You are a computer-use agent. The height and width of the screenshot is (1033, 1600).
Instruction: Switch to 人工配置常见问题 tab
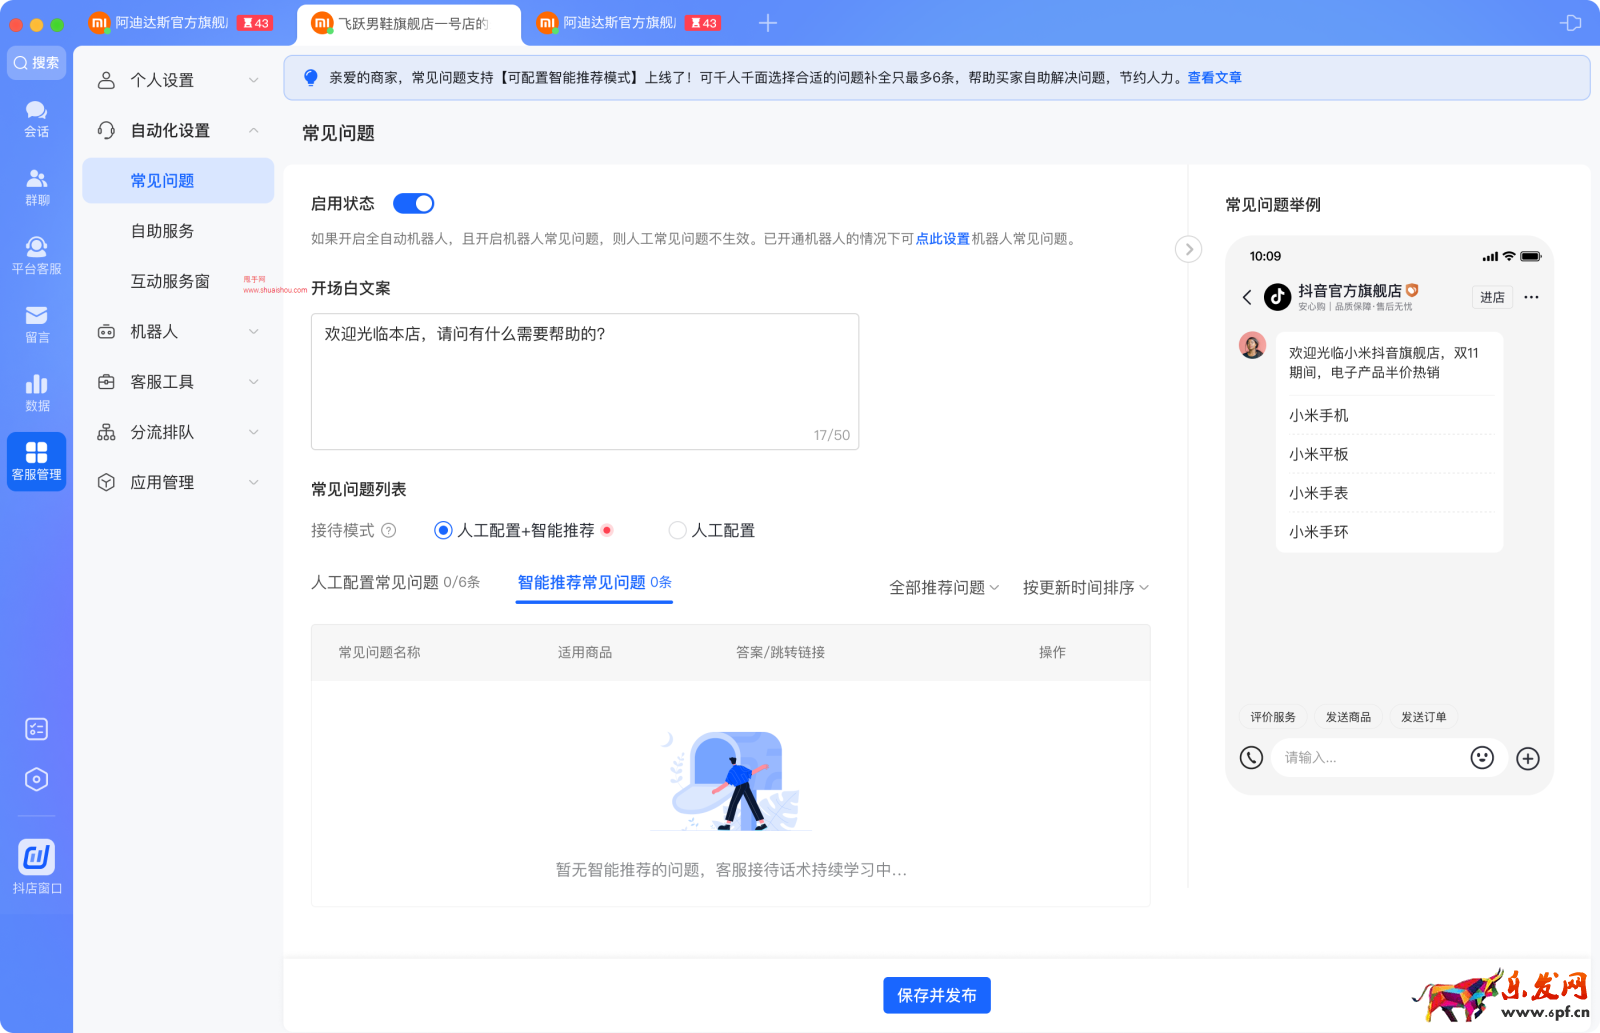point(395,583)
